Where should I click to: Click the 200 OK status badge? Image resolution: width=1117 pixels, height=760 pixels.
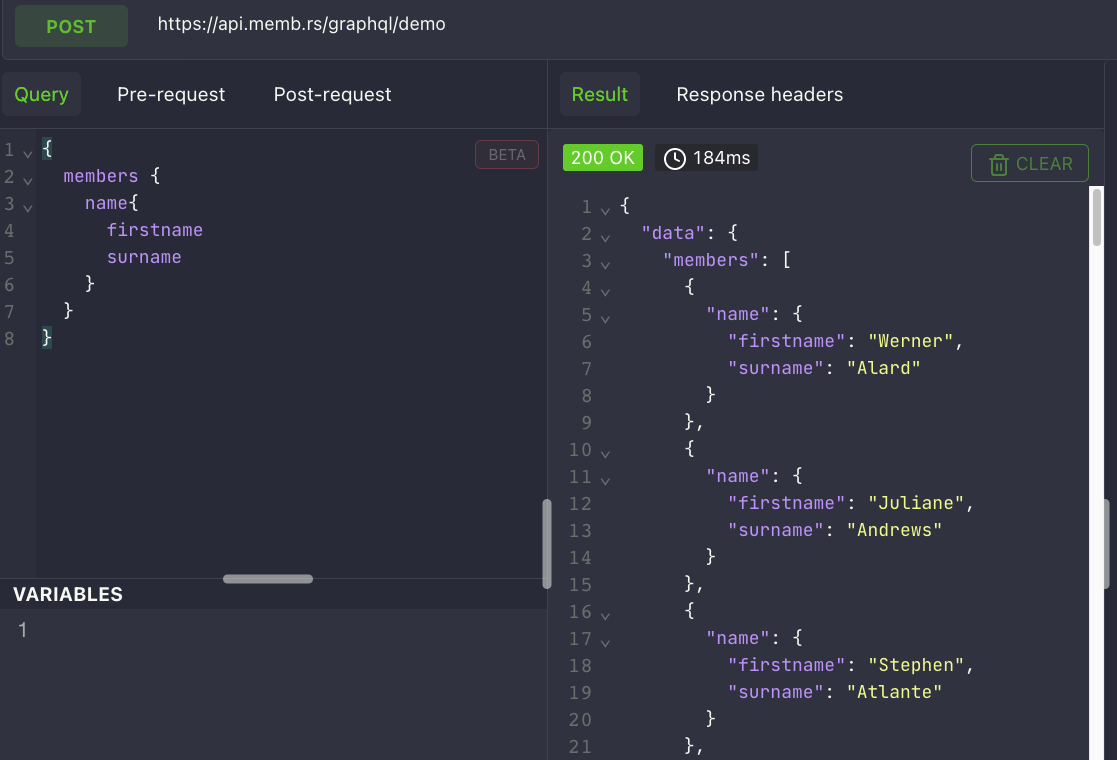click(x=603, y=158)
